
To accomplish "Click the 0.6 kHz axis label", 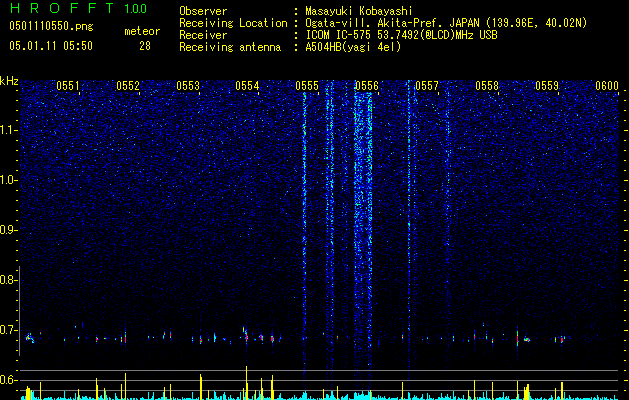I will tap(9, 380).
